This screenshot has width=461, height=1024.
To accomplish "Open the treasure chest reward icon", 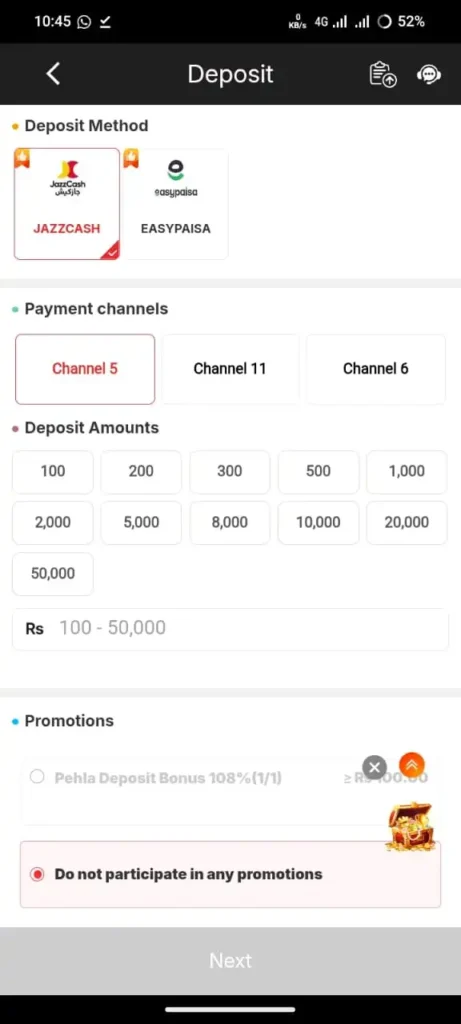I will coord(409,826).
